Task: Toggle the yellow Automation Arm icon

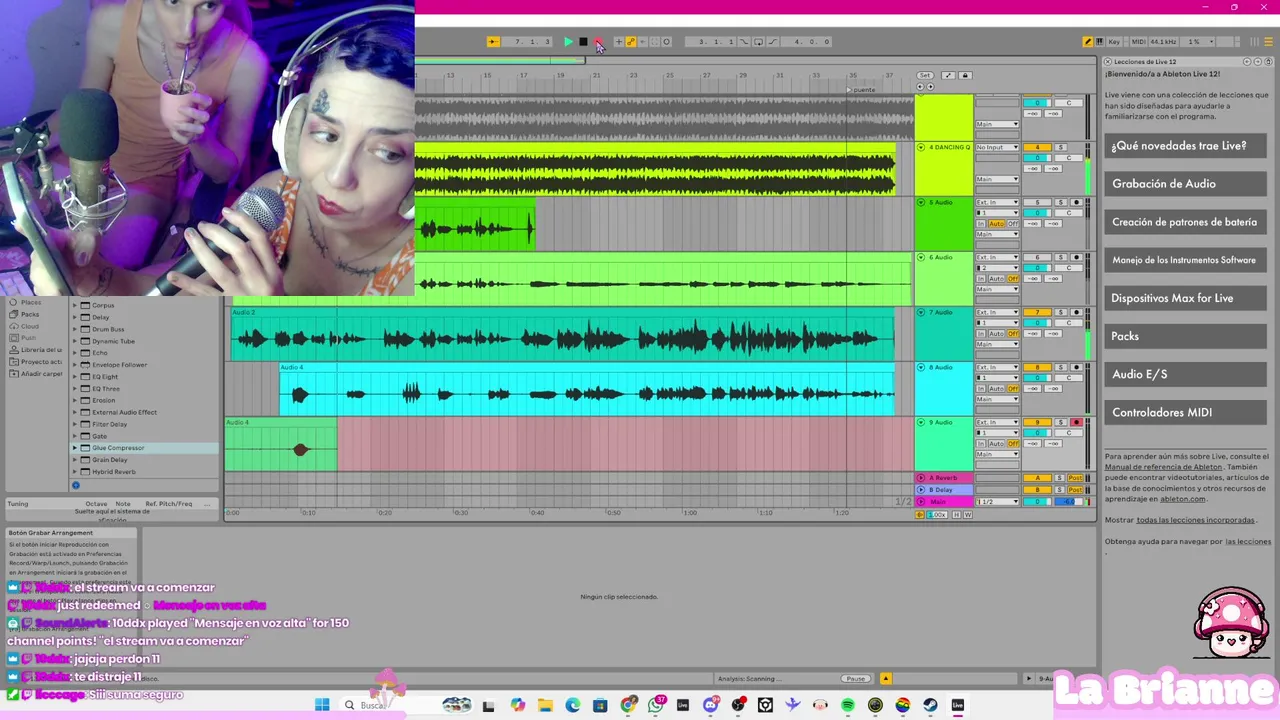Action: coord(631,42)
